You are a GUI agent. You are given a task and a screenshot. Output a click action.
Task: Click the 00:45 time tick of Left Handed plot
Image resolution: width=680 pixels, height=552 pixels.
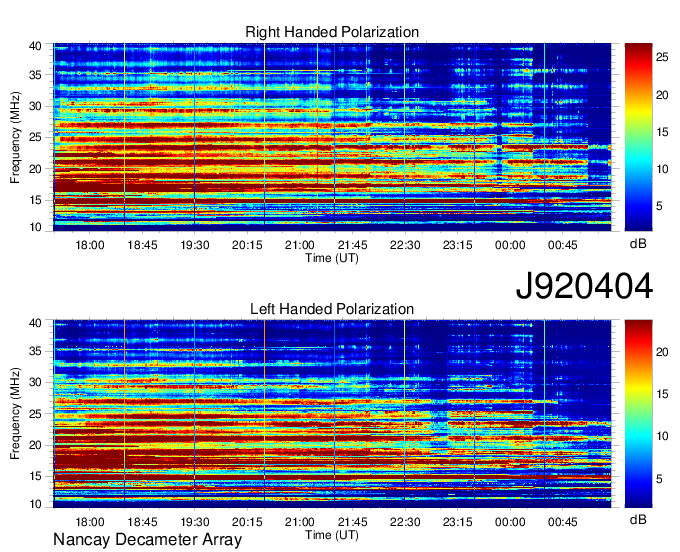pos(562,522)
